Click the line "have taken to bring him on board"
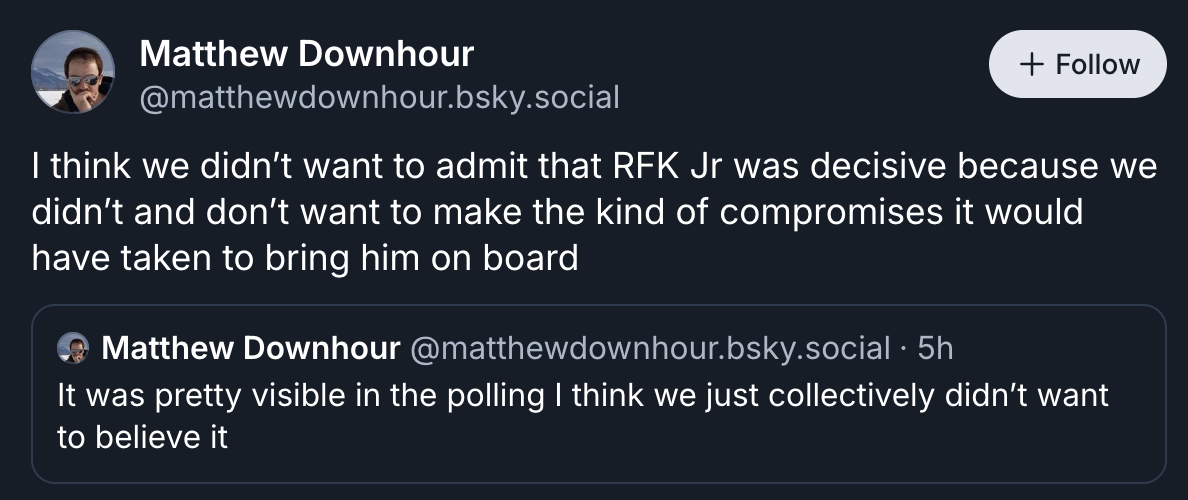Viewport: 1188px width, 500px height. (x=305, y=258)
